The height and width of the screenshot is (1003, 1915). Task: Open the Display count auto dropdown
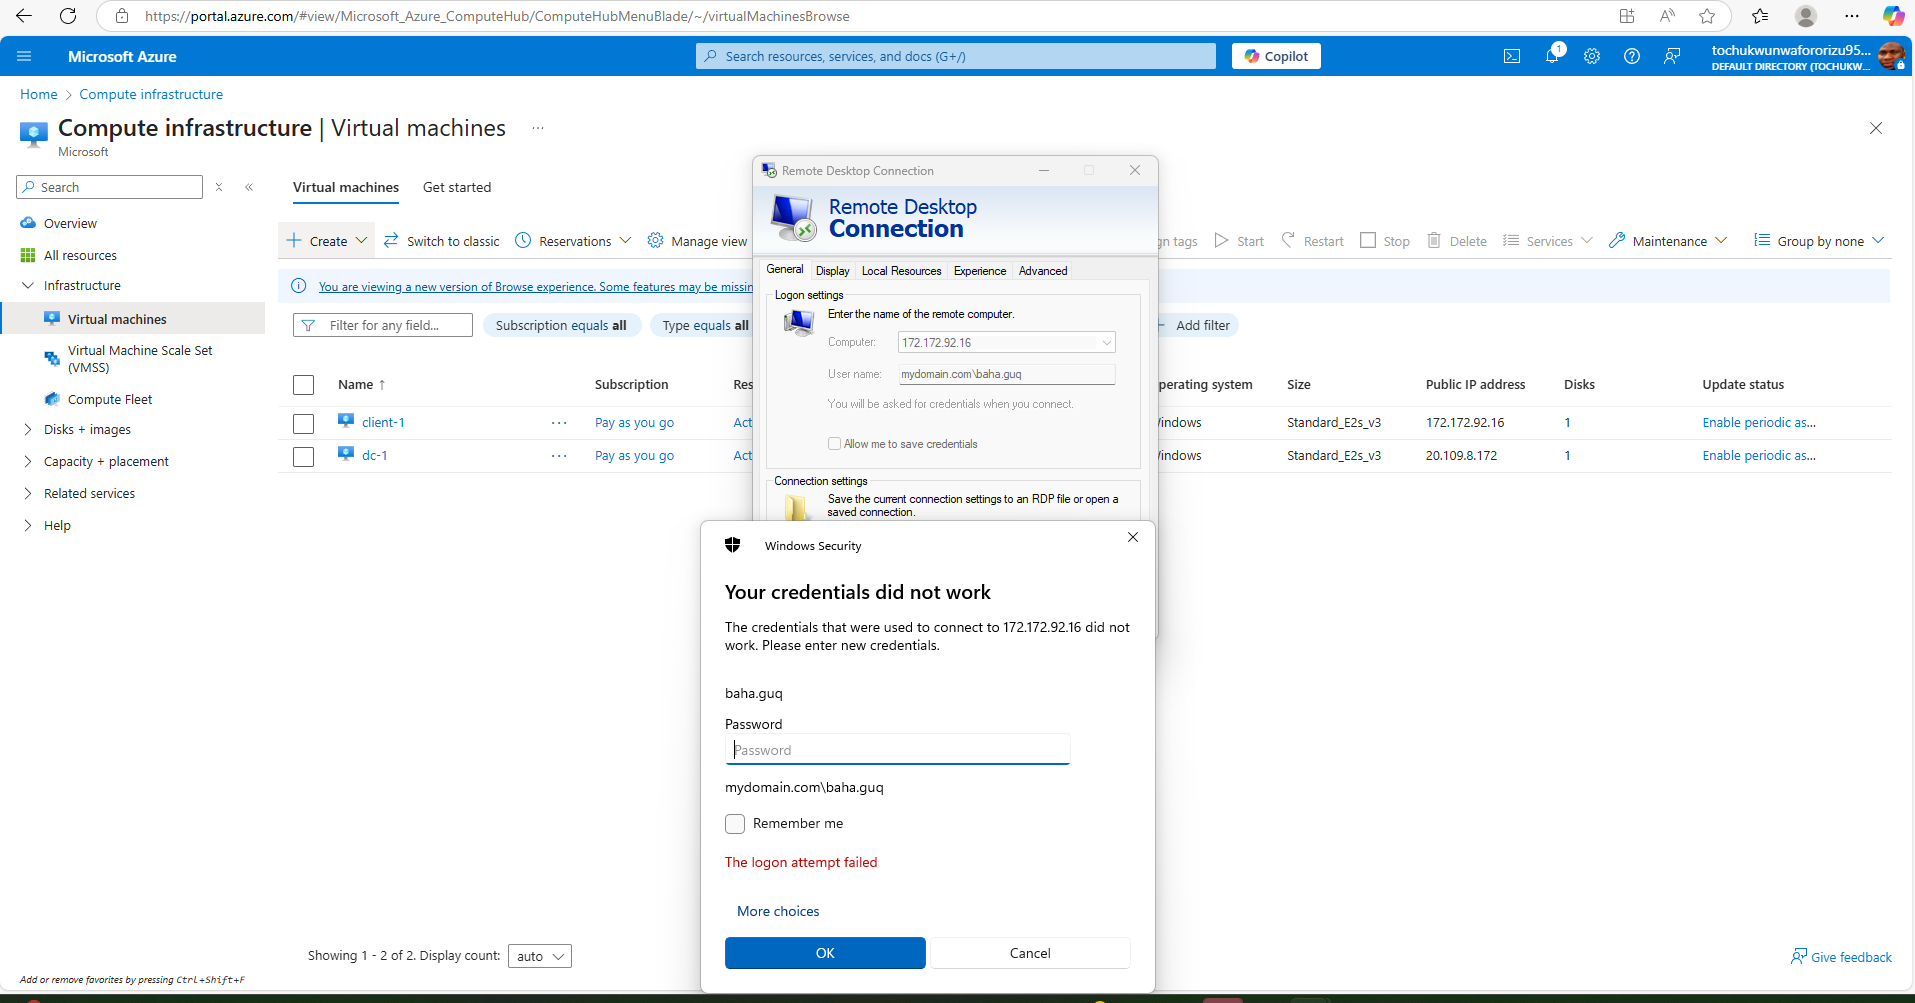[x=540, y=956]
